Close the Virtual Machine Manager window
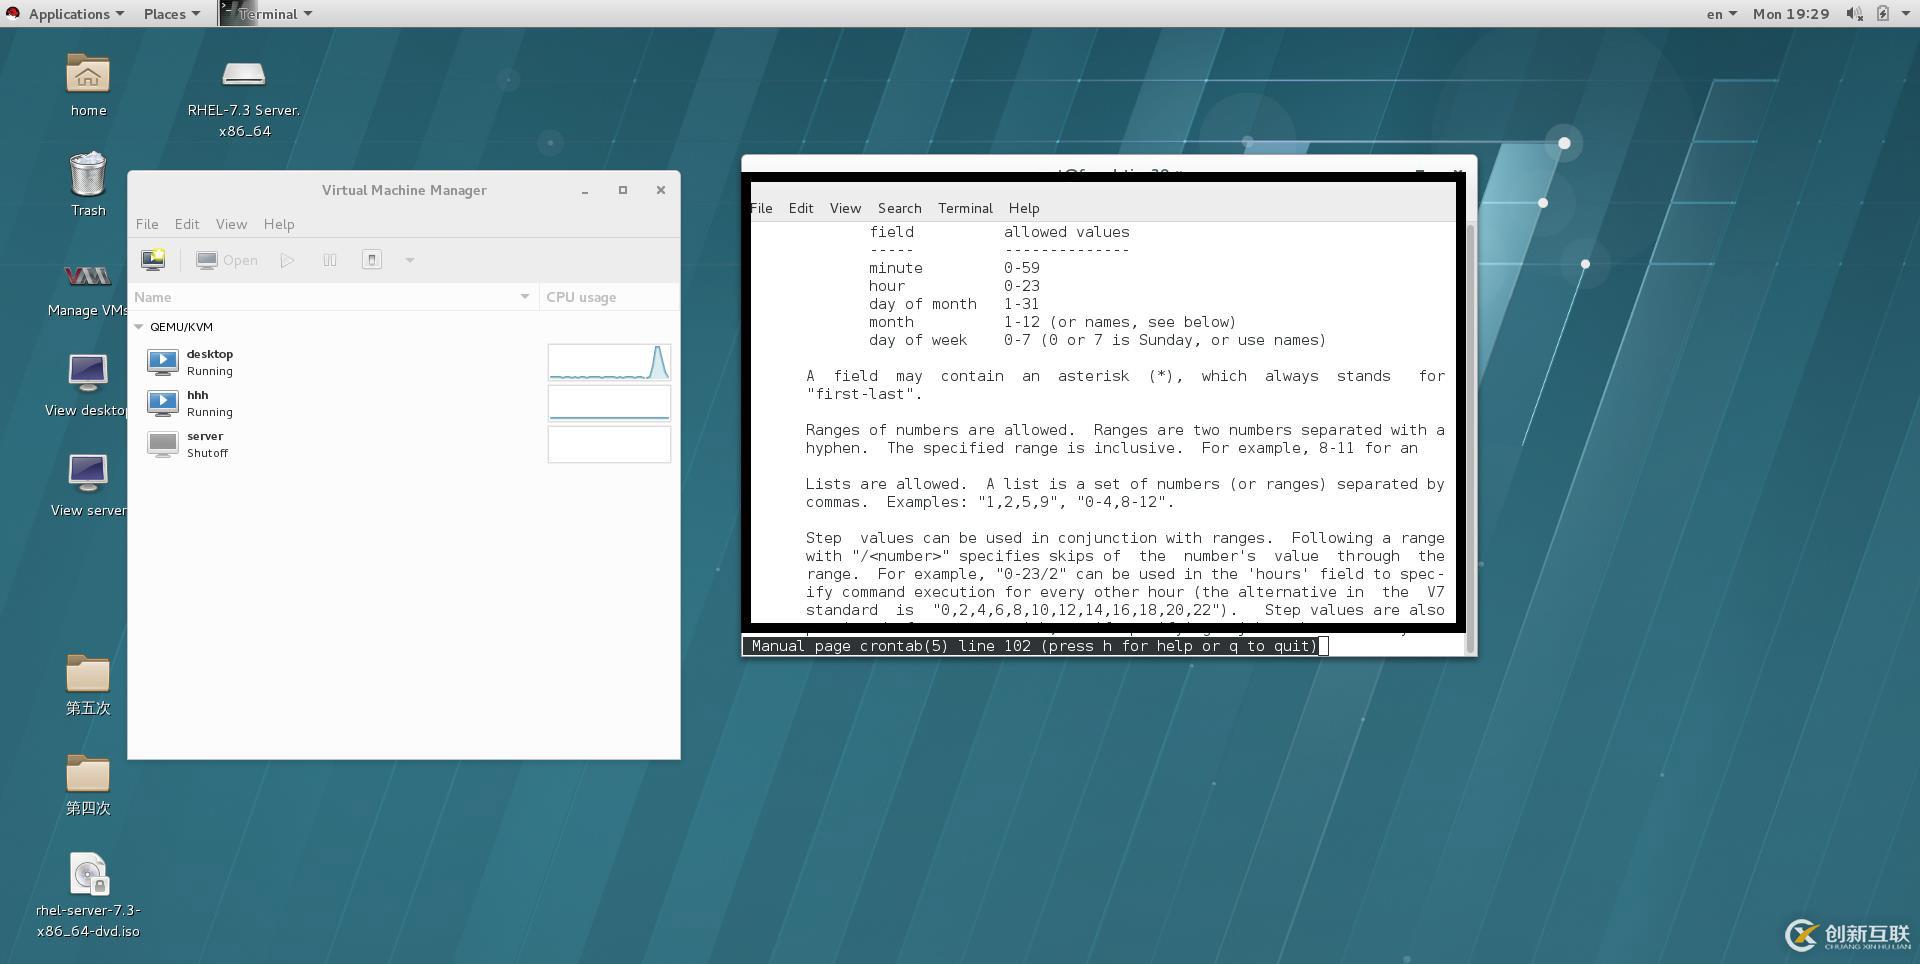This screenshot has width=1920, height=964. click(661, 190)
